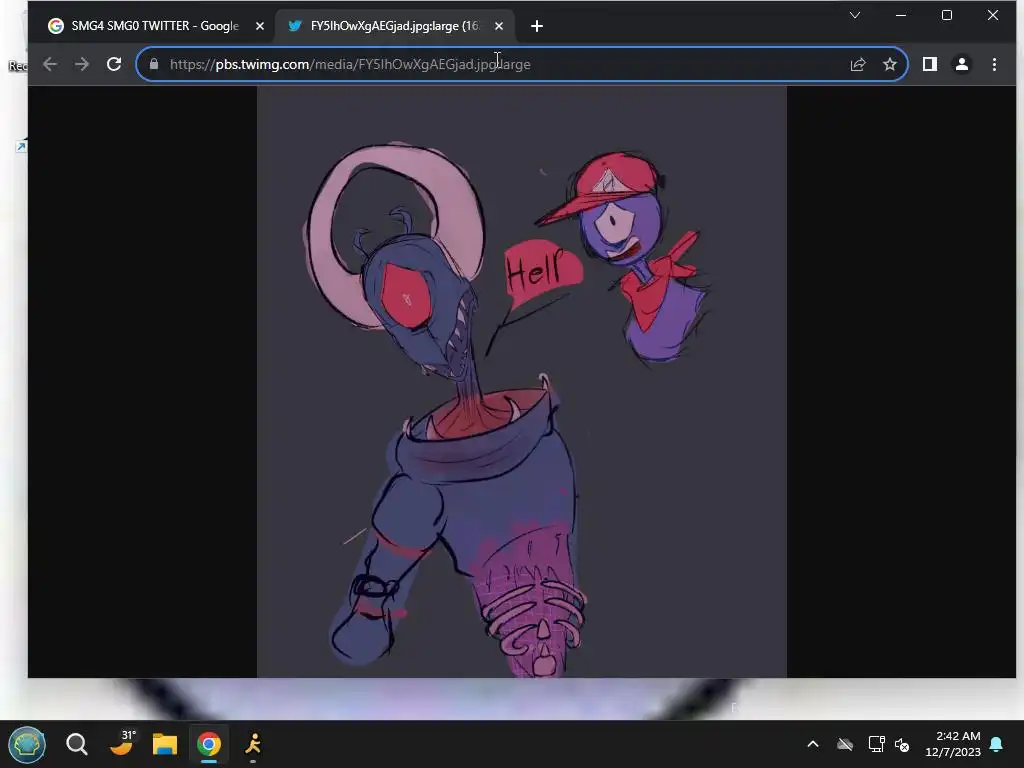Open Chrome three-dot menu
Screen dimensions: 1024x768
994,64
